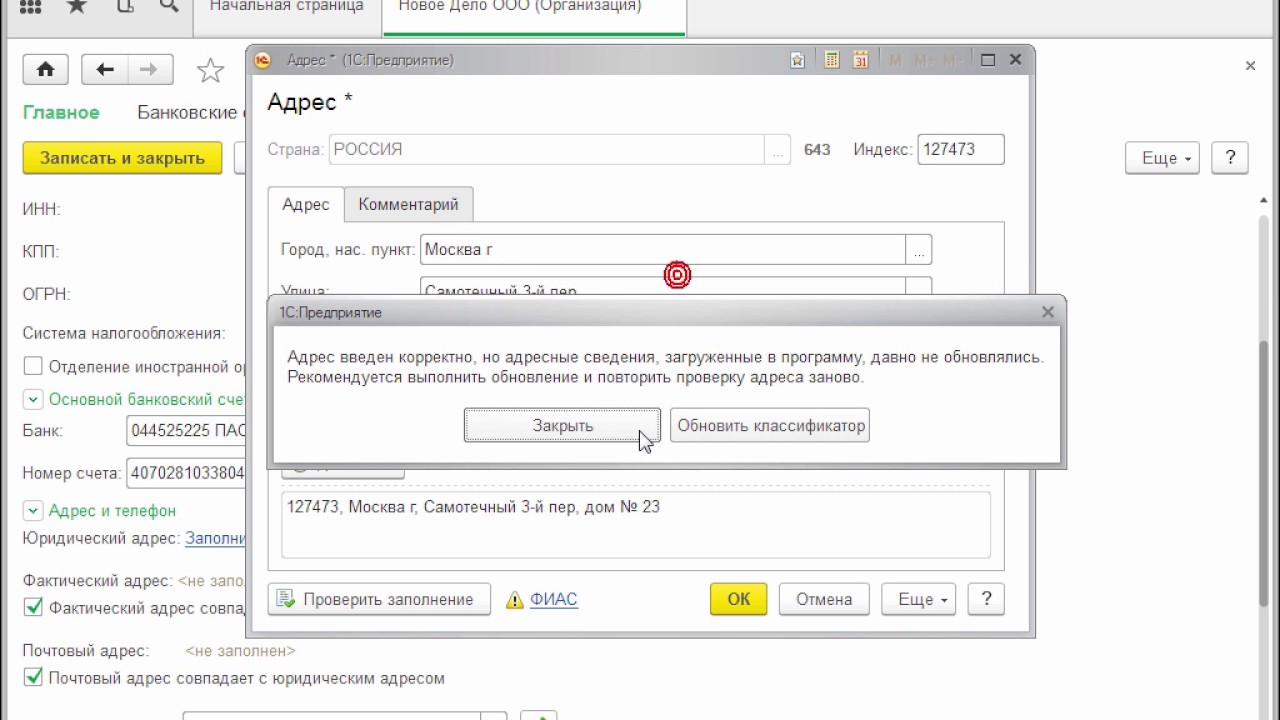1280x720 pixels.
Task: Click the country code 643 text
Action: coord(817,150)
